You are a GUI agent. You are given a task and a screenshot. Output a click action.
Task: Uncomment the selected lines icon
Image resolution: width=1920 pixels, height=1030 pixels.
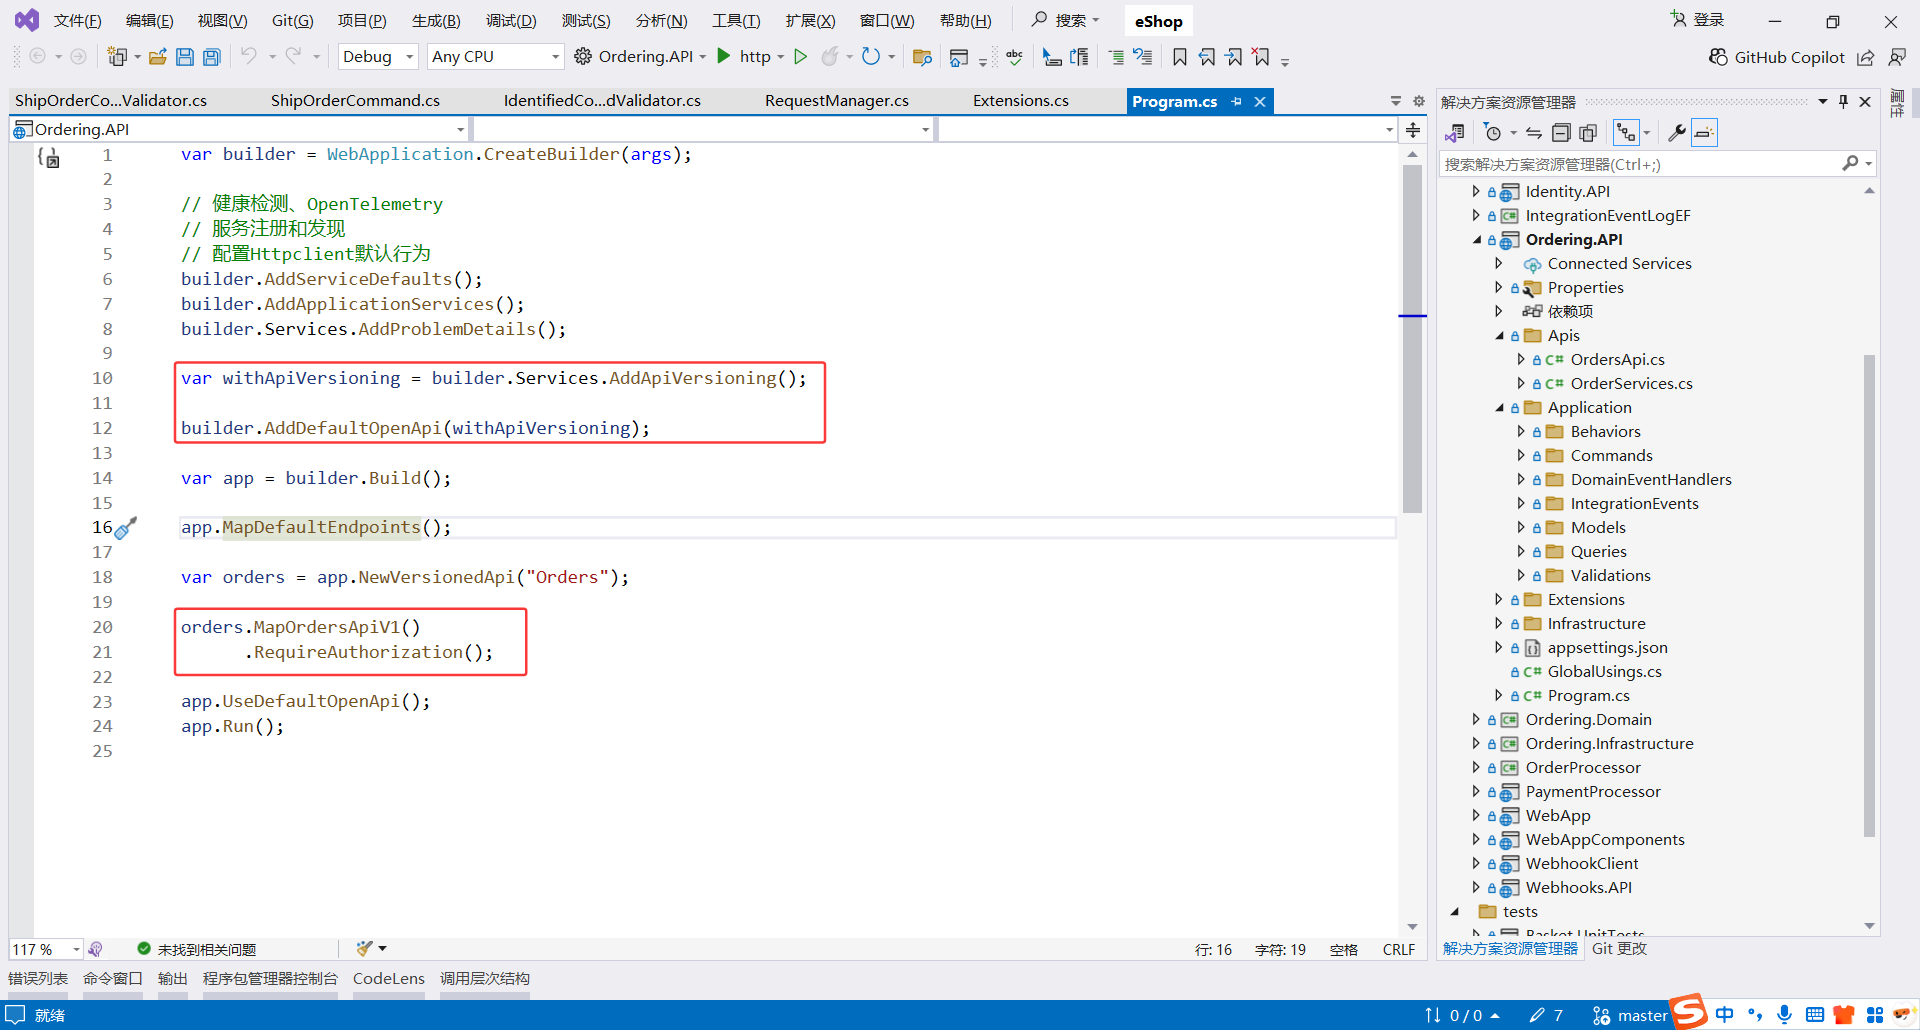(1142, 57)
